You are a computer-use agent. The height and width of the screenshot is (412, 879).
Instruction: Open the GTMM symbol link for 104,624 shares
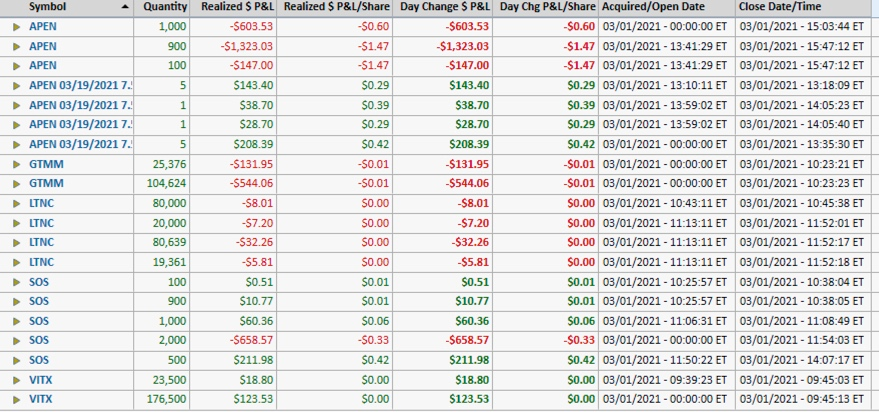(x=46, y=183)
